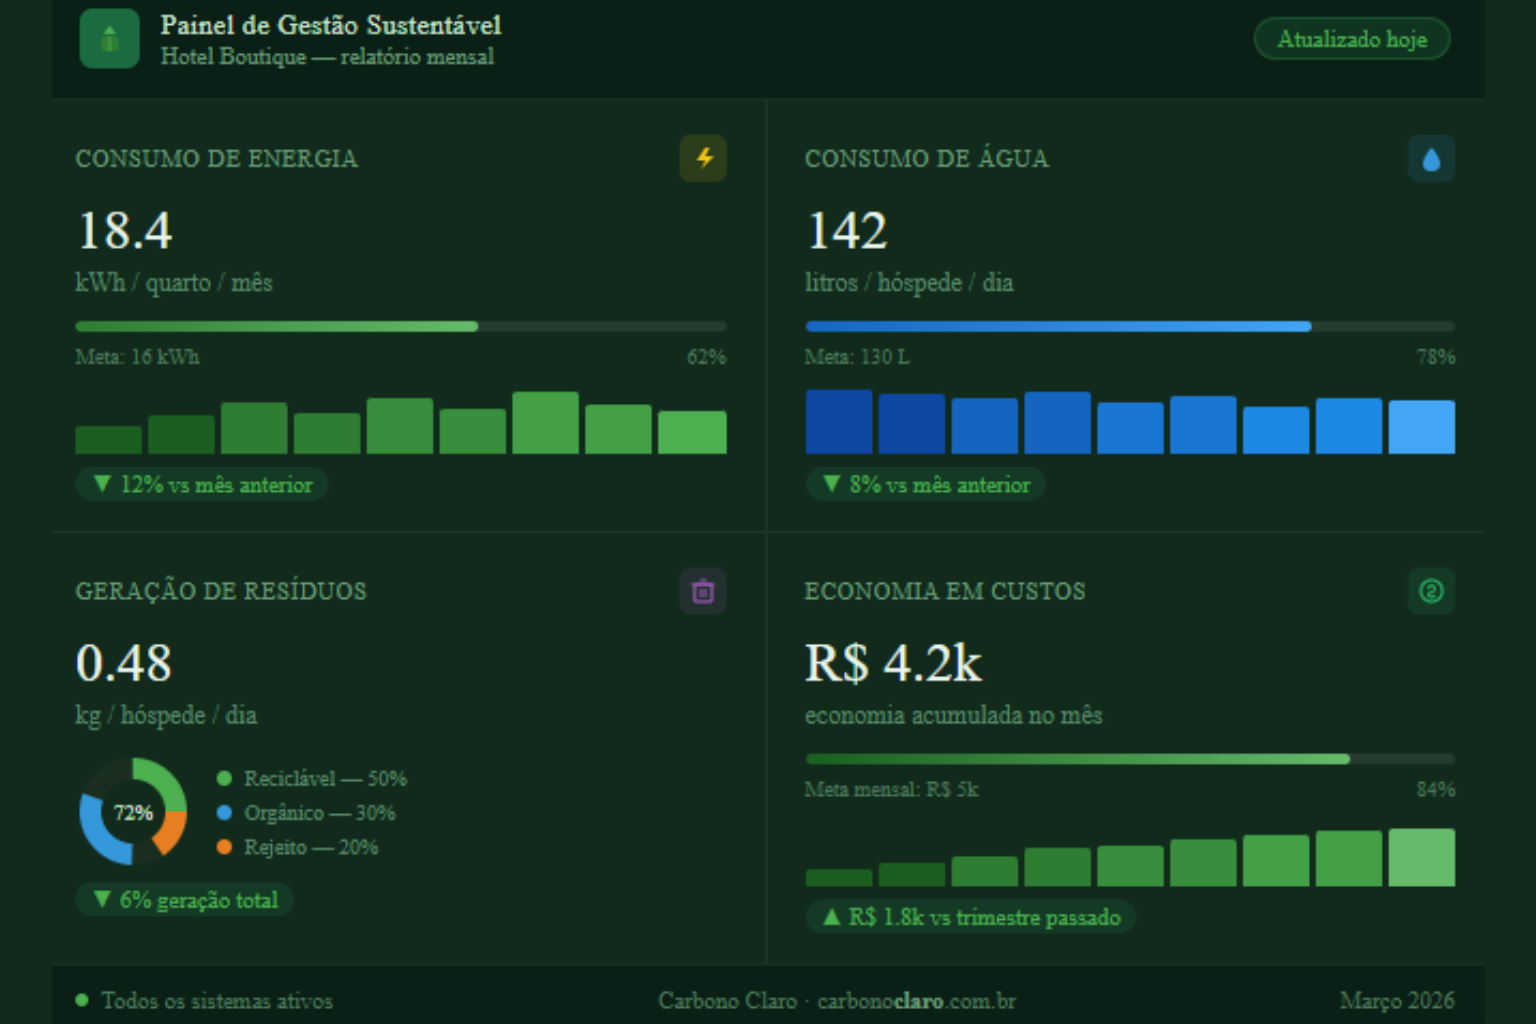
Task: Select the 12% vs mês anterior chip
Action: point(202,484)
